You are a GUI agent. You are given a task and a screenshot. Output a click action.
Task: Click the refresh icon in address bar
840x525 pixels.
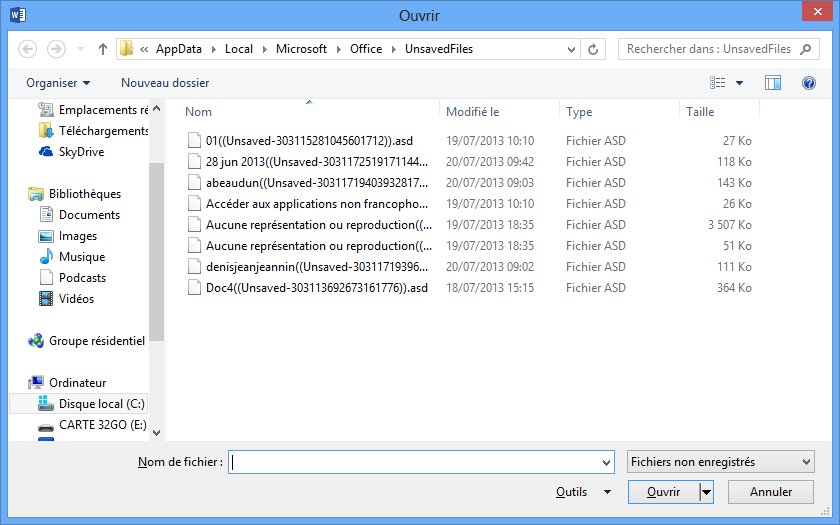click(x=594, y=49)
